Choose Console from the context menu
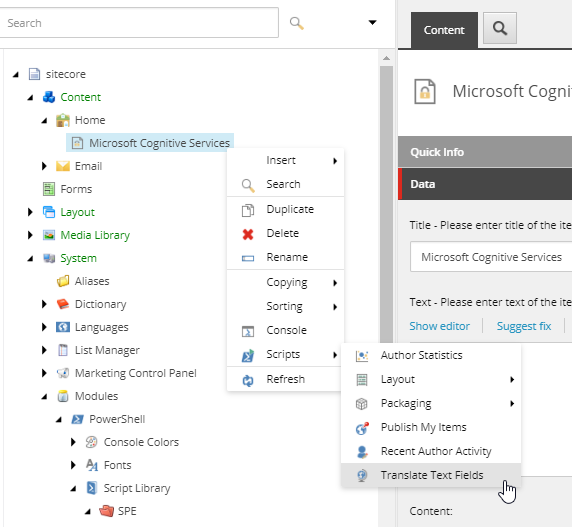The height and width of the screenshot is (527, 572). [285, 330]
